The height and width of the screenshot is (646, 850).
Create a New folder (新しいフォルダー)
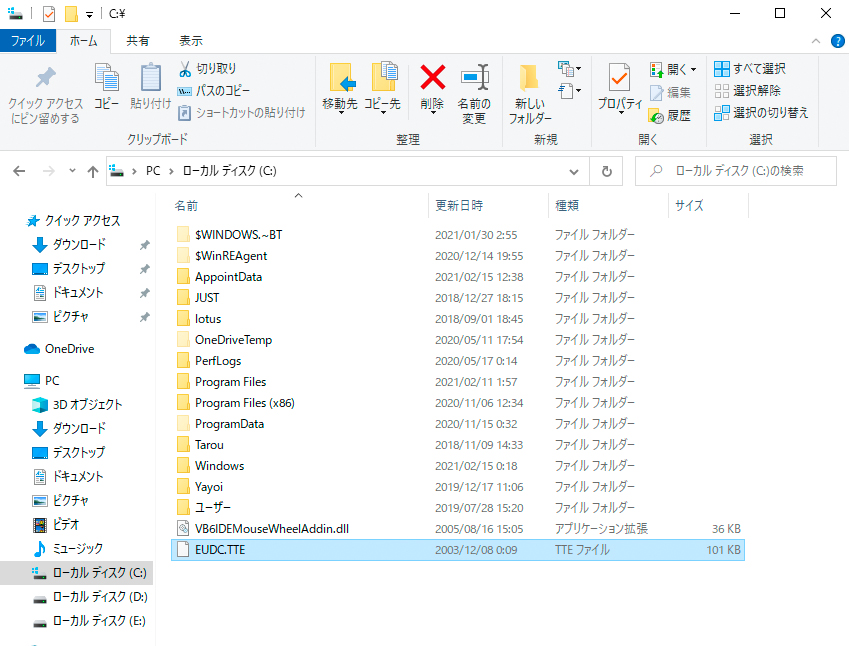(530, 93)
